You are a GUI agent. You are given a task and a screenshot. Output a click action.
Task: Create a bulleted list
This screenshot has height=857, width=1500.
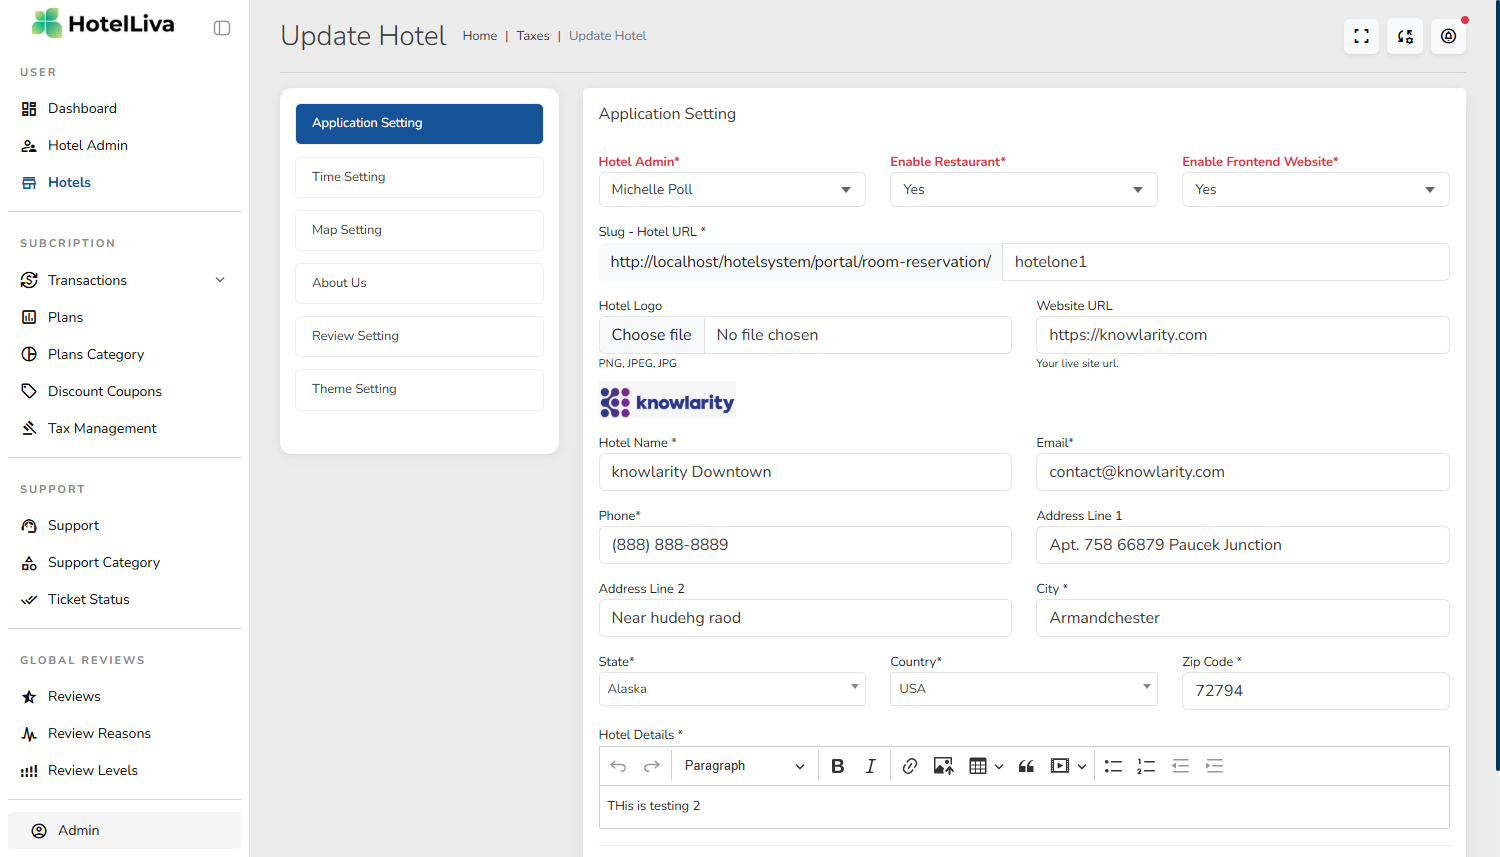tap(1113, 766)
